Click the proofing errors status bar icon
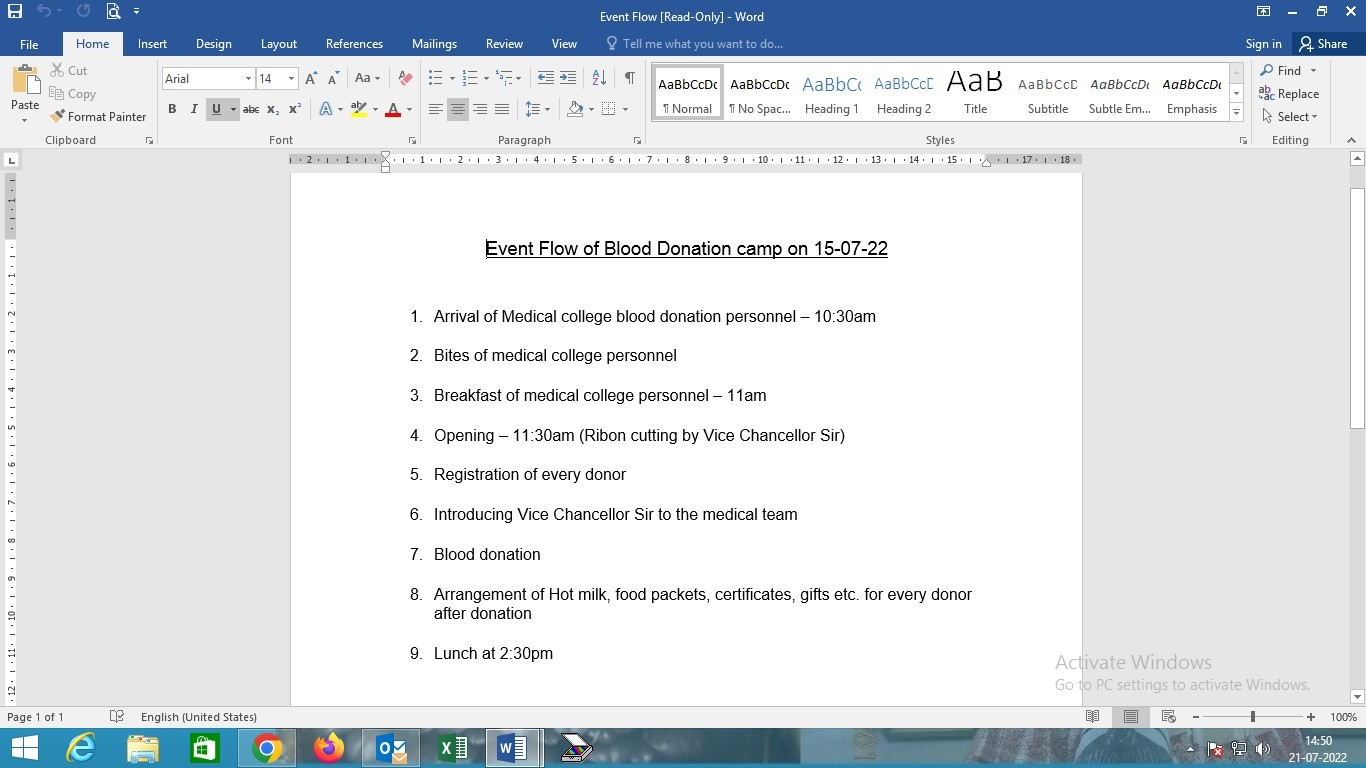This screenshot has height=768, width=1366. (x=117, y=717)
